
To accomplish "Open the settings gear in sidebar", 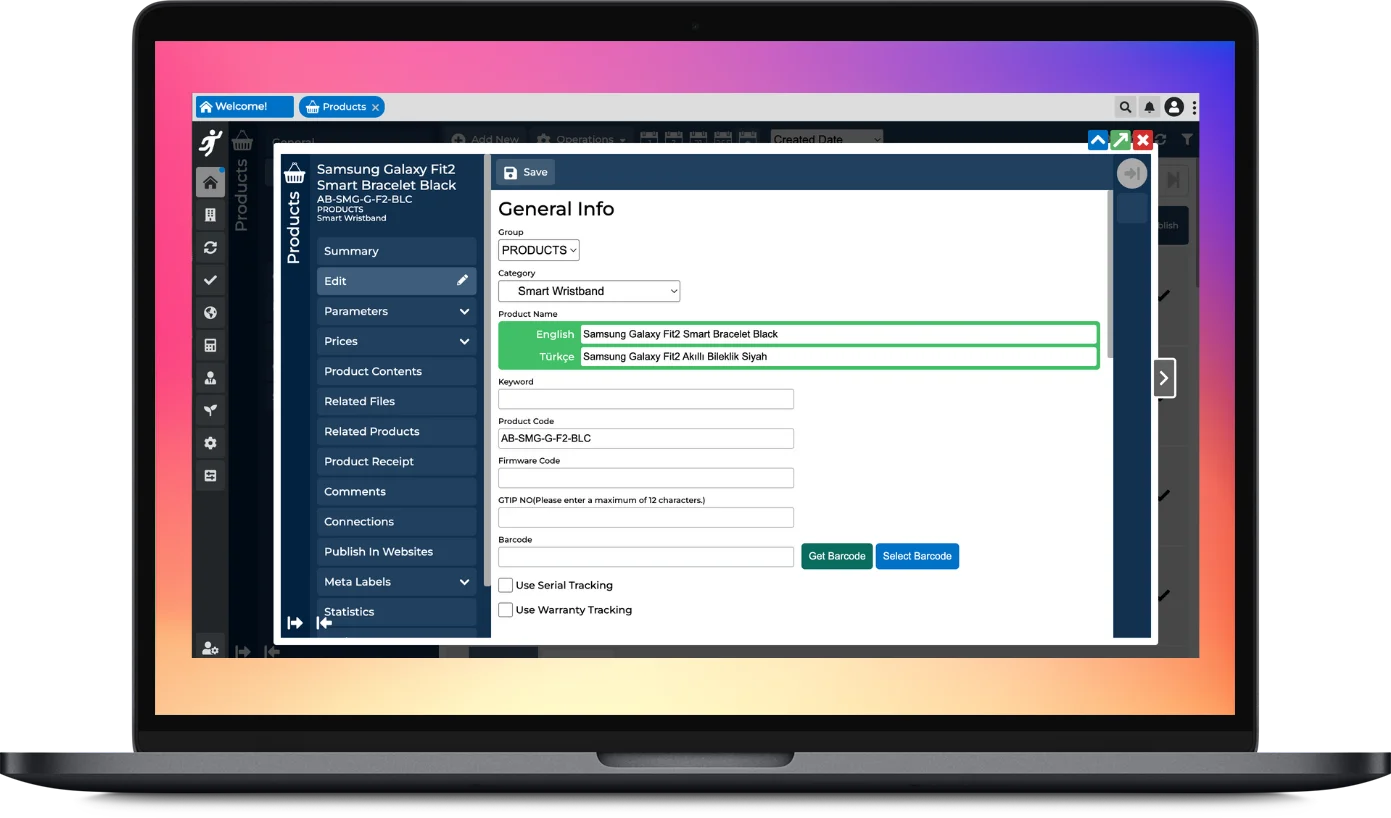I will pyautogui.click(x=210, y=443).
